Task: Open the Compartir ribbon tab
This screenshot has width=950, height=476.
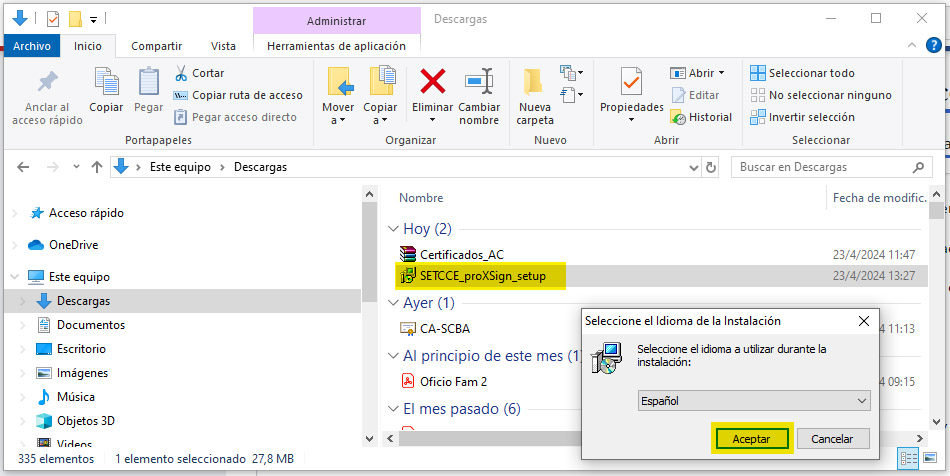Action: (156, 46)
